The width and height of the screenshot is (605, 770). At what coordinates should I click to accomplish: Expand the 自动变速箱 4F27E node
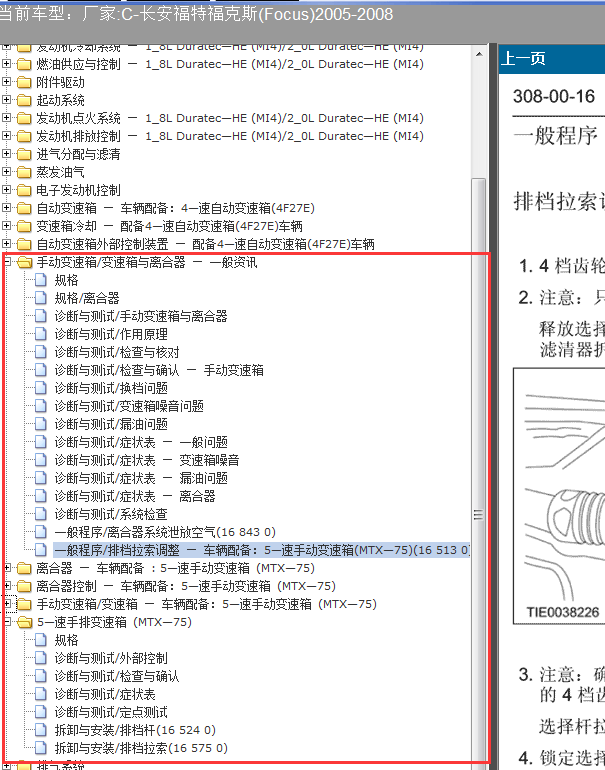click(x=6, y=208)
